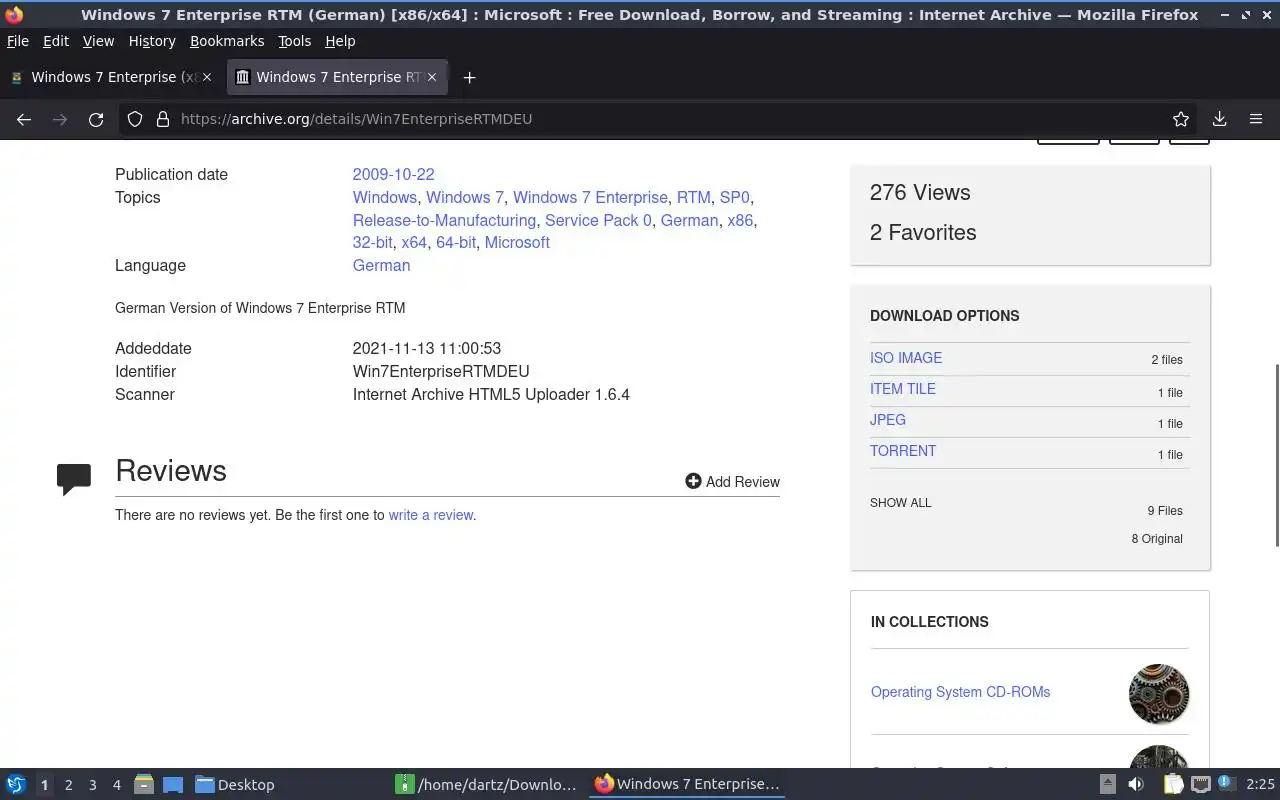
Task: Open the German language link
Action: point(381,265)
